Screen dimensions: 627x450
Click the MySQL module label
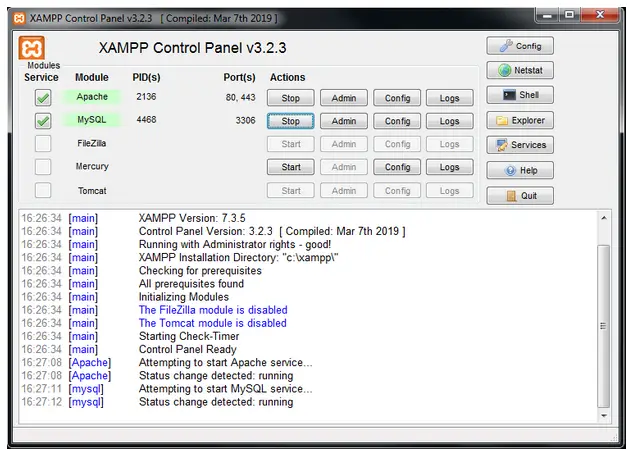click(92, 120)
